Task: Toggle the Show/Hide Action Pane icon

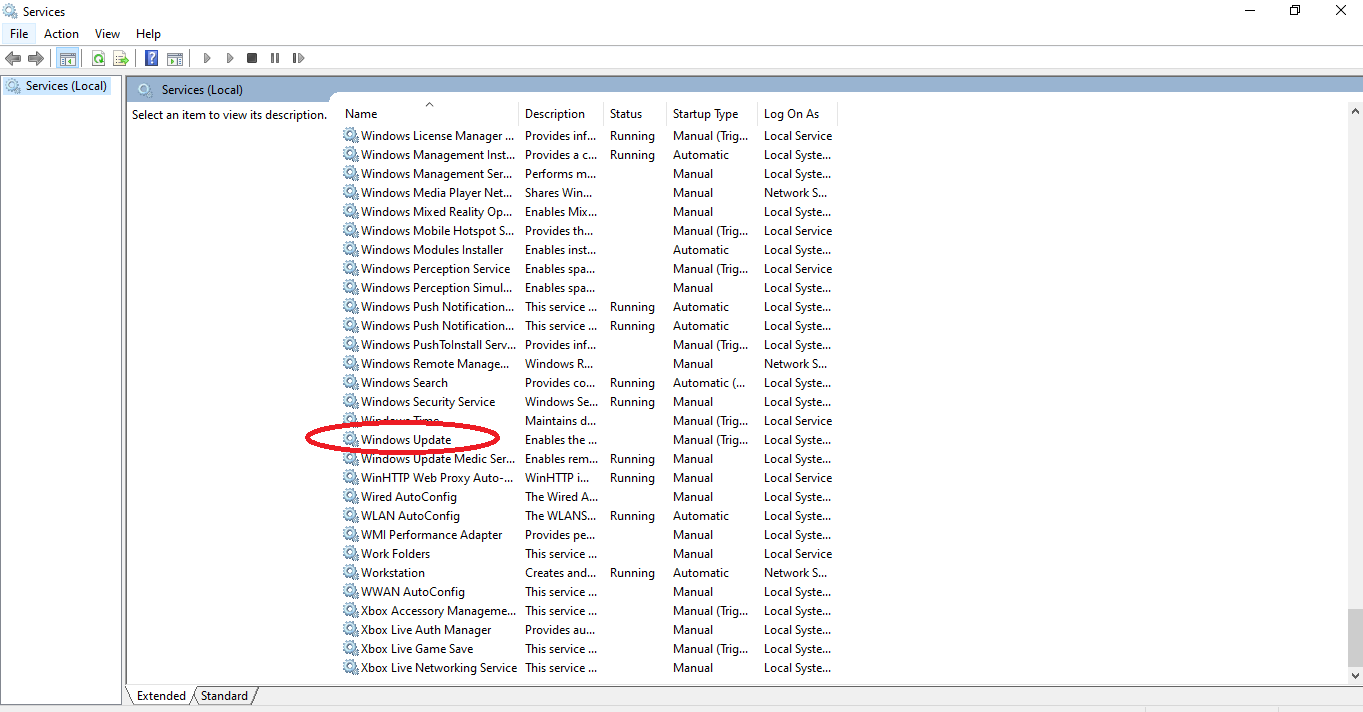Action: pos(175,59)
